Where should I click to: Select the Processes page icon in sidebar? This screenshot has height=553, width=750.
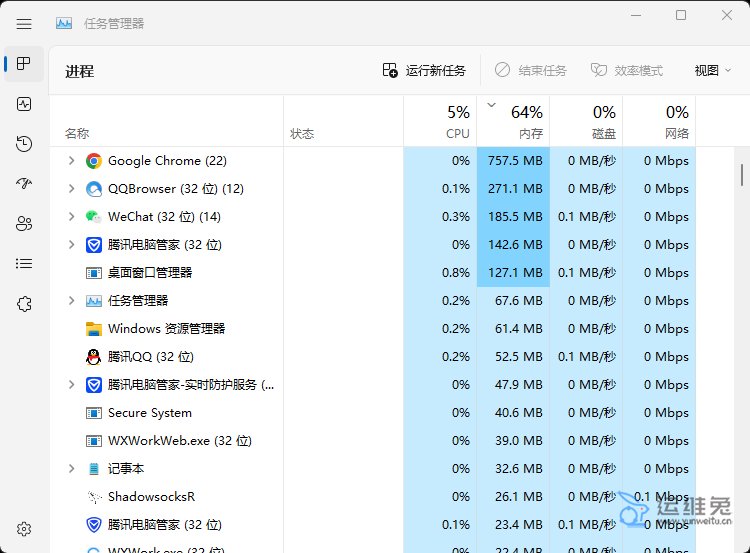(24, 64)
